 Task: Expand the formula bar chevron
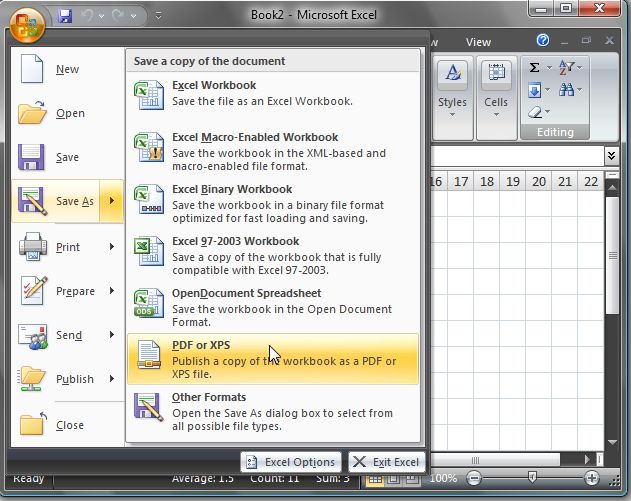[611, 155]
